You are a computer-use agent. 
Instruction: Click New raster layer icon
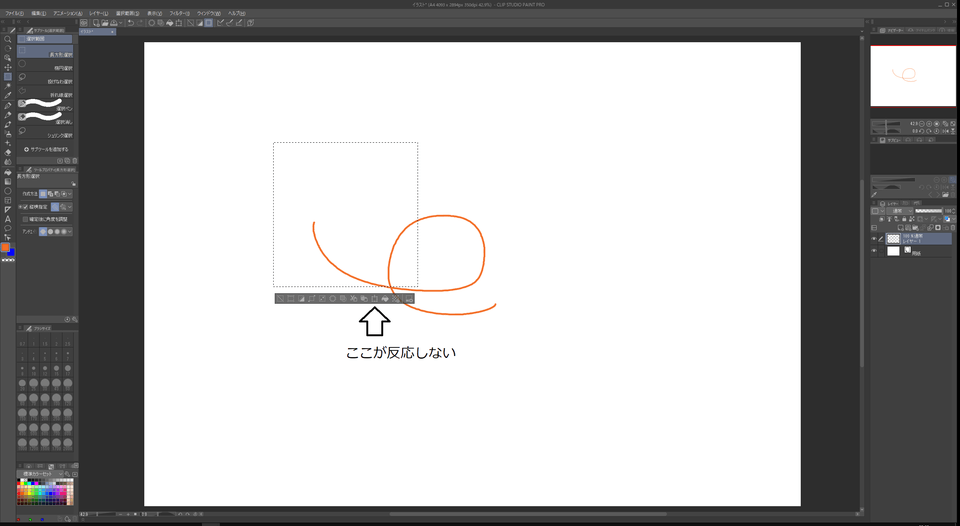click(900, 228)
